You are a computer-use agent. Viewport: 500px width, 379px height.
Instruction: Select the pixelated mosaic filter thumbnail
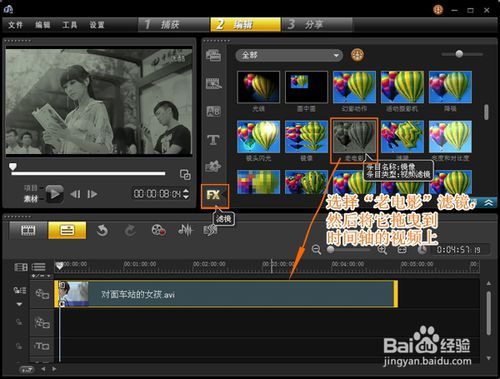click(258, 182)
